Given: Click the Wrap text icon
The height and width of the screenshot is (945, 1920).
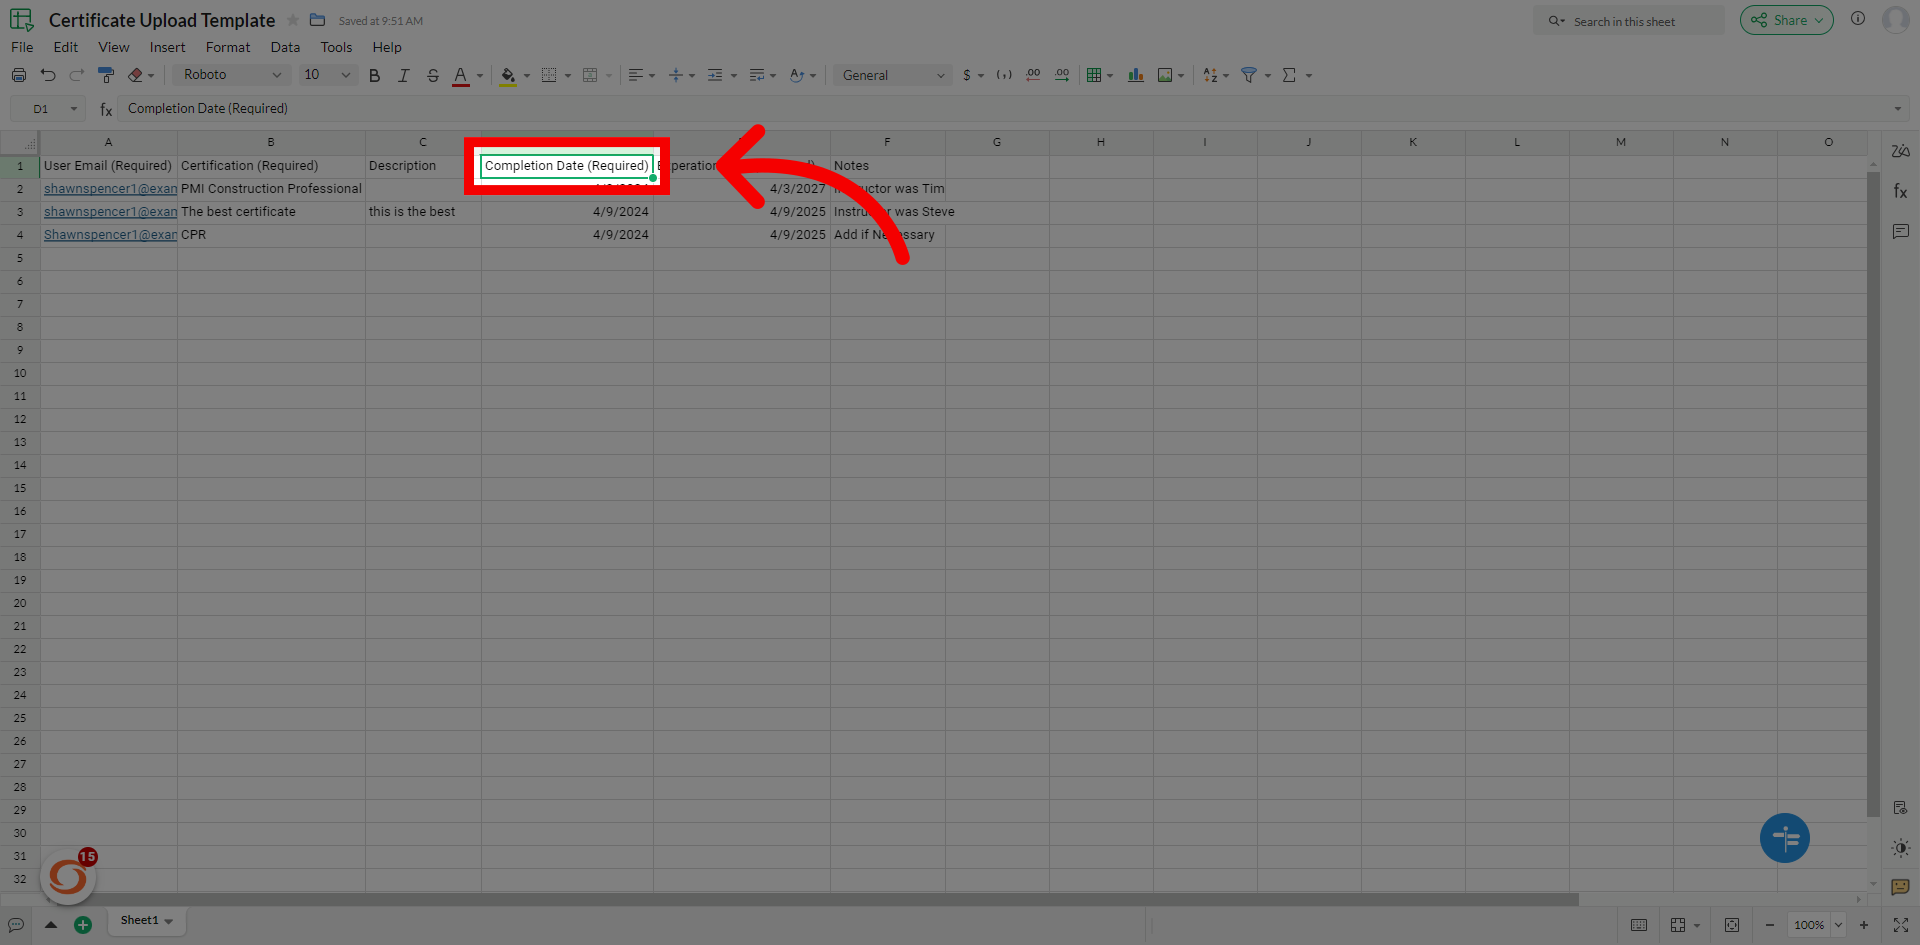Looking at the screenshot, I should click(x=757, y=75).
